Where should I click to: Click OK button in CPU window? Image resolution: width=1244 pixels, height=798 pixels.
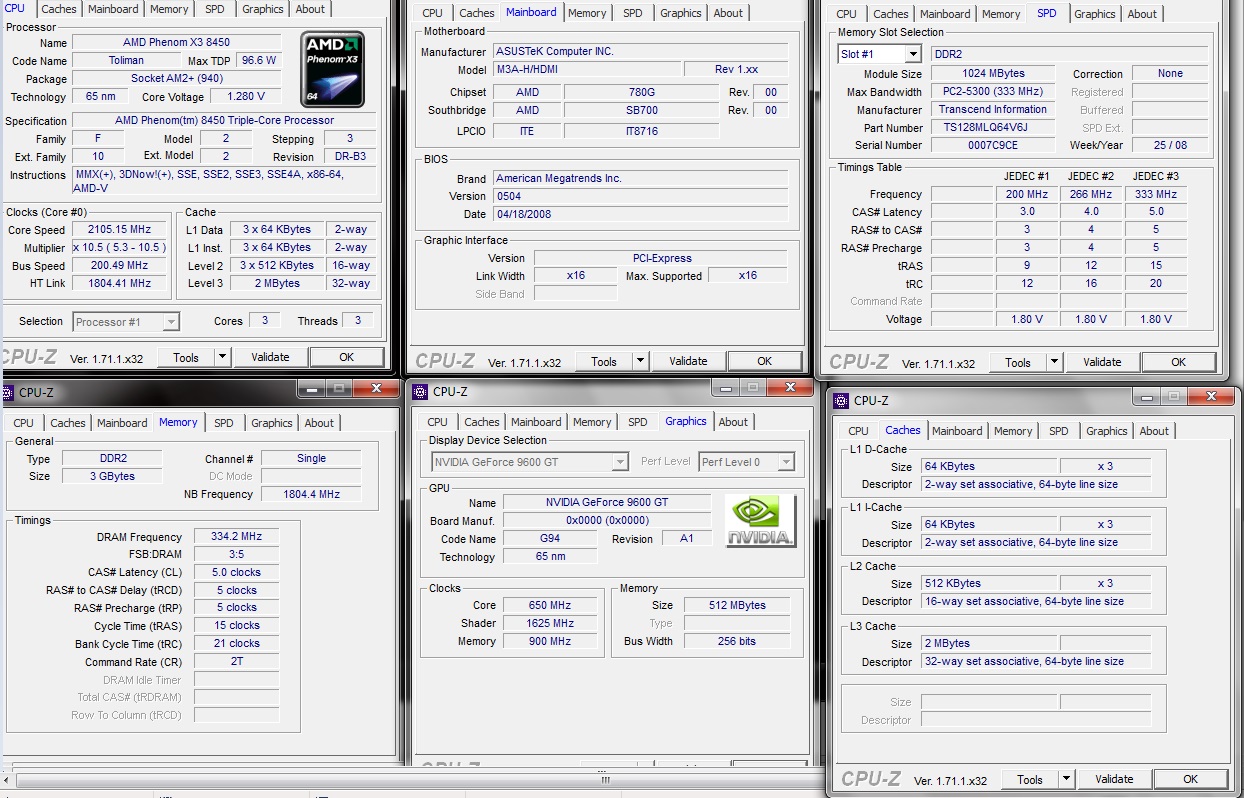(346, 357)
